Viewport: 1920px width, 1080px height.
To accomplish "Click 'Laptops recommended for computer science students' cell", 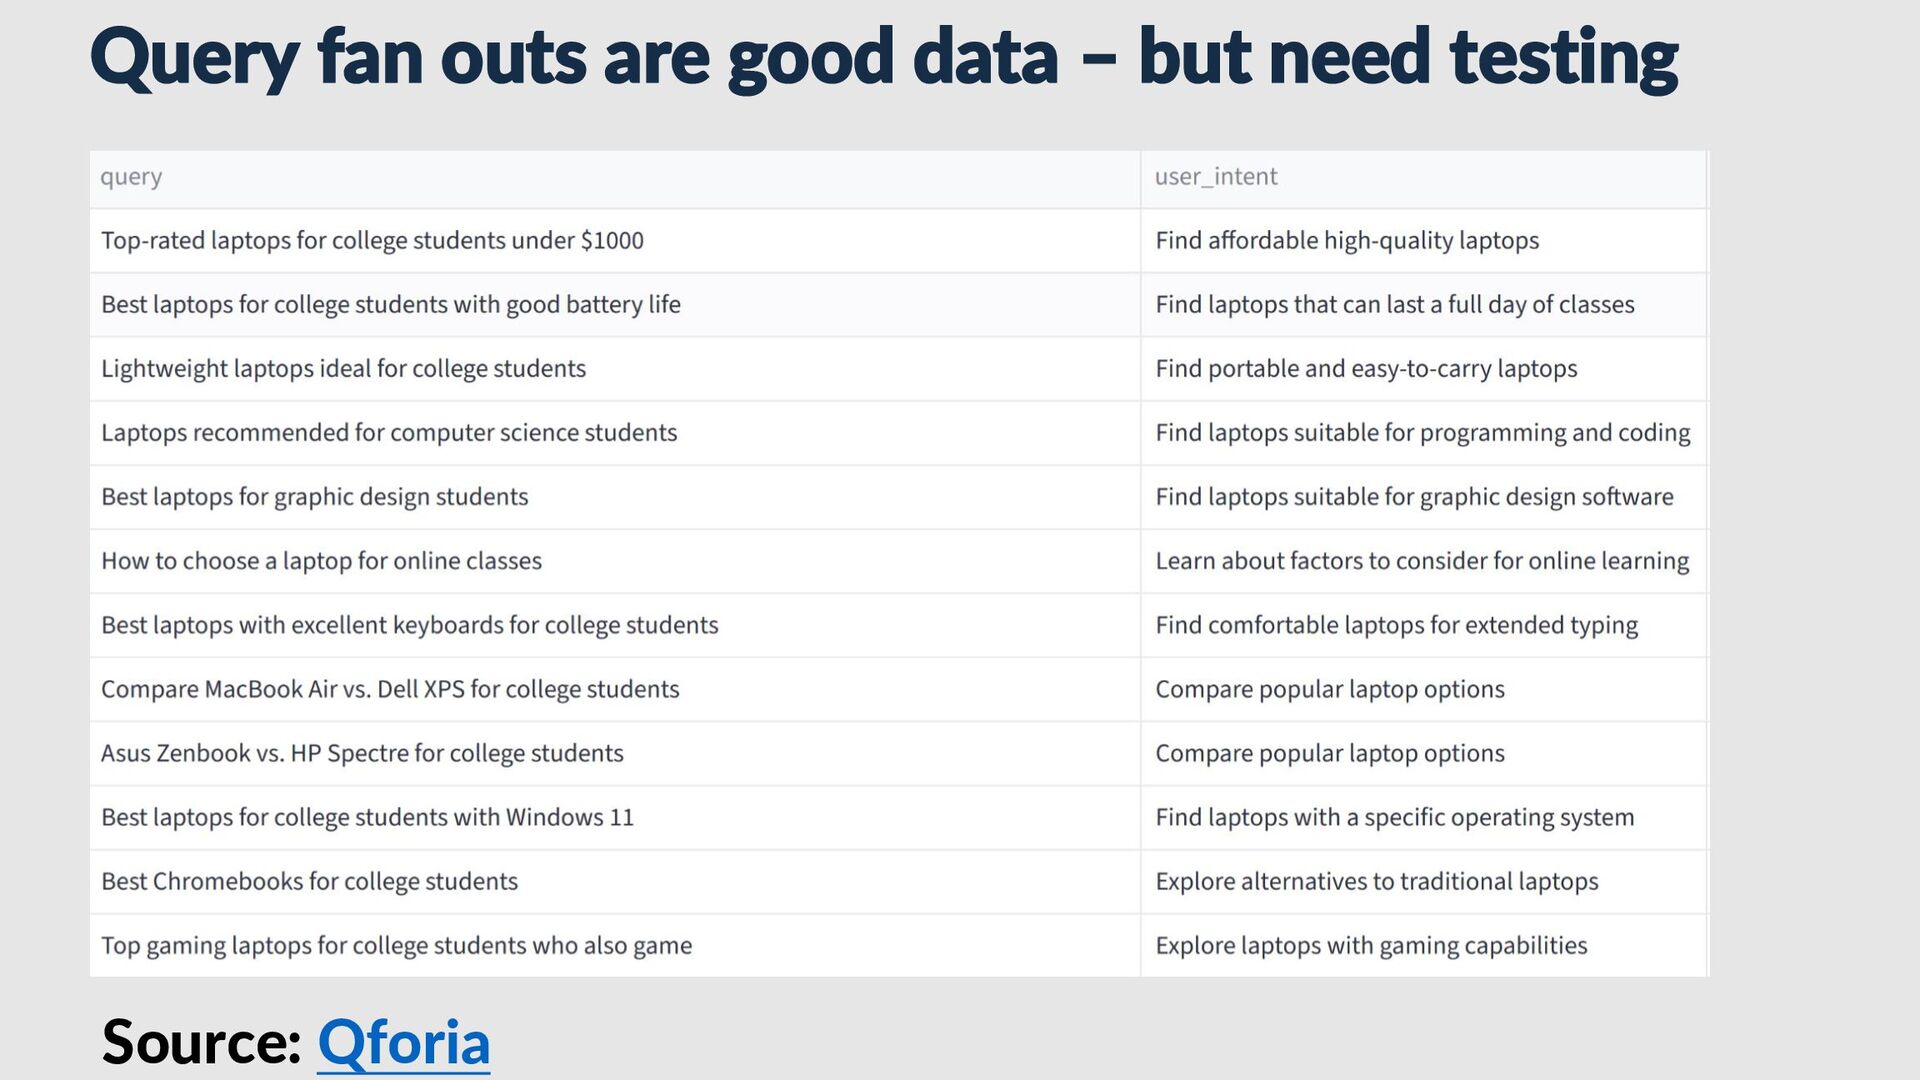I will [615, 433].
